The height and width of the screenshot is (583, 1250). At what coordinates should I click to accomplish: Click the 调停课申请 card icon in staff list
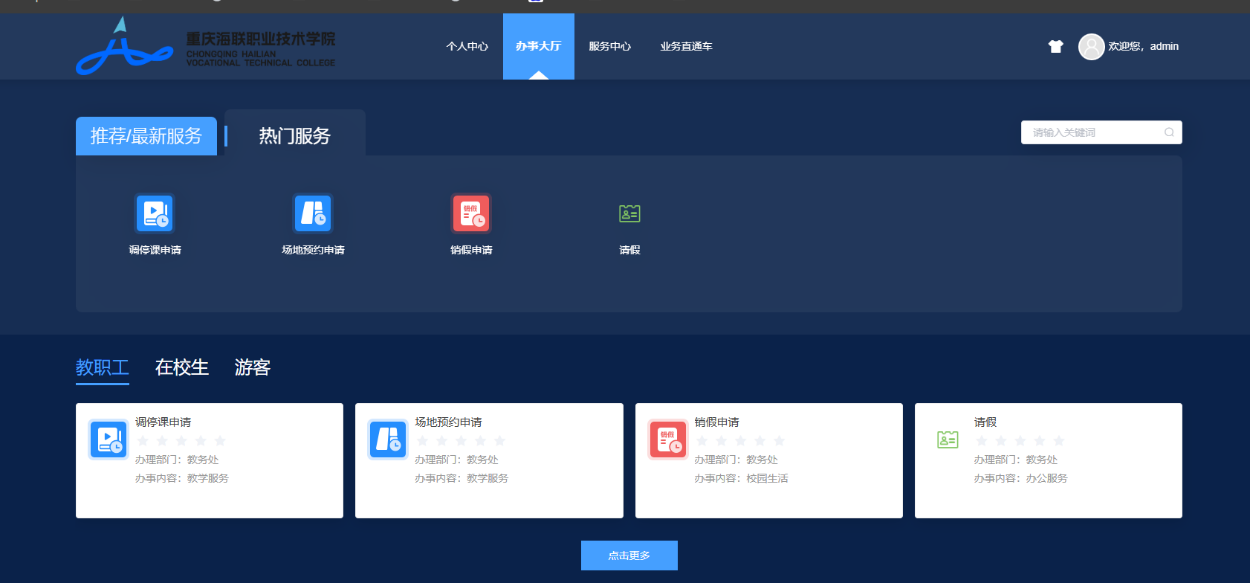(x=108, y=439)
